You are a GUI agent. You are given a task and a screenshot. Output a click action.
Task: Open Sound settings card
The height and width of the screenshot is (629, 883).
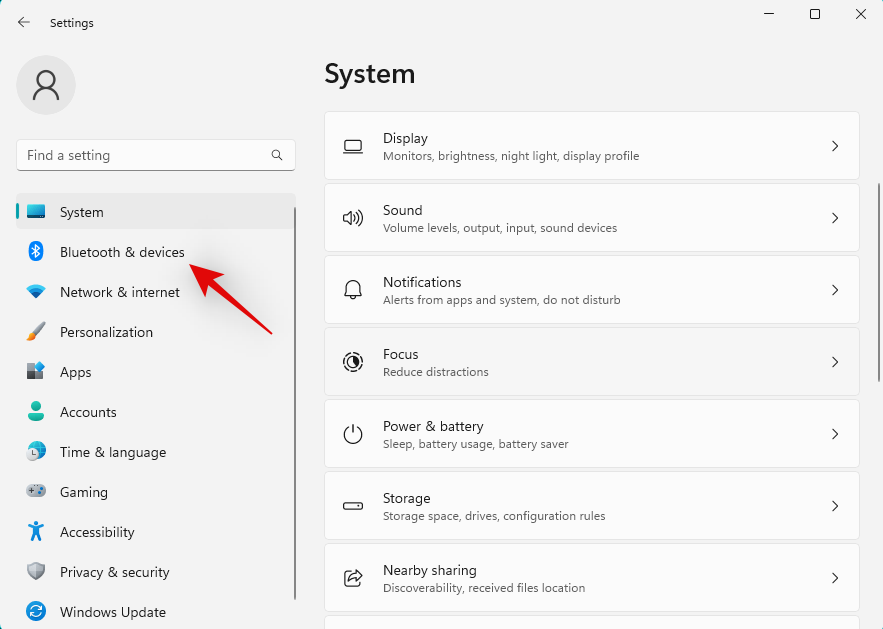click(592, 218)
